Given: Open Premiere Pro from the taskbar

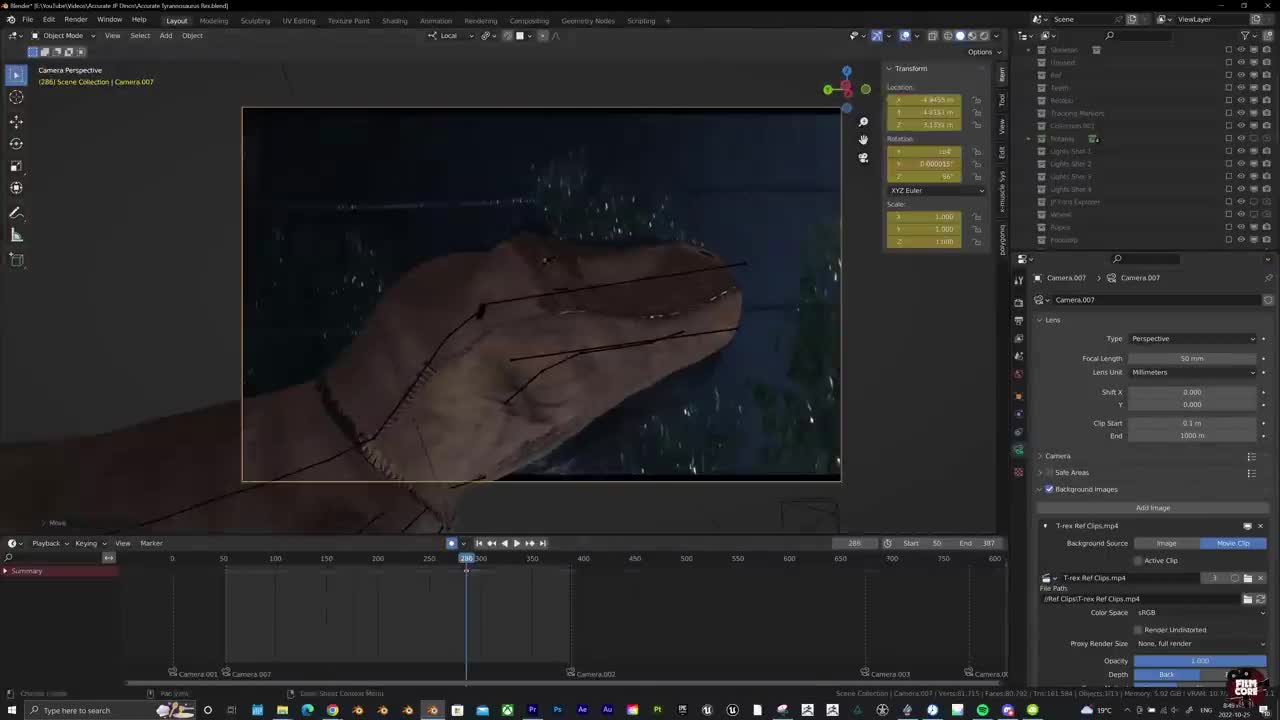Looking at the screenshot, I should (532, 710).
